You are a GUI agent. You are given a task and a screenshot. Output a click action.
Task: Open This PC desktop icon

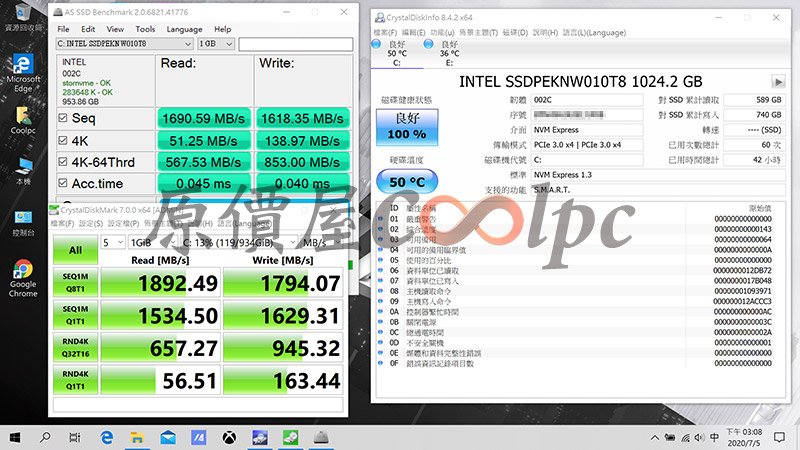coord(23,172)
